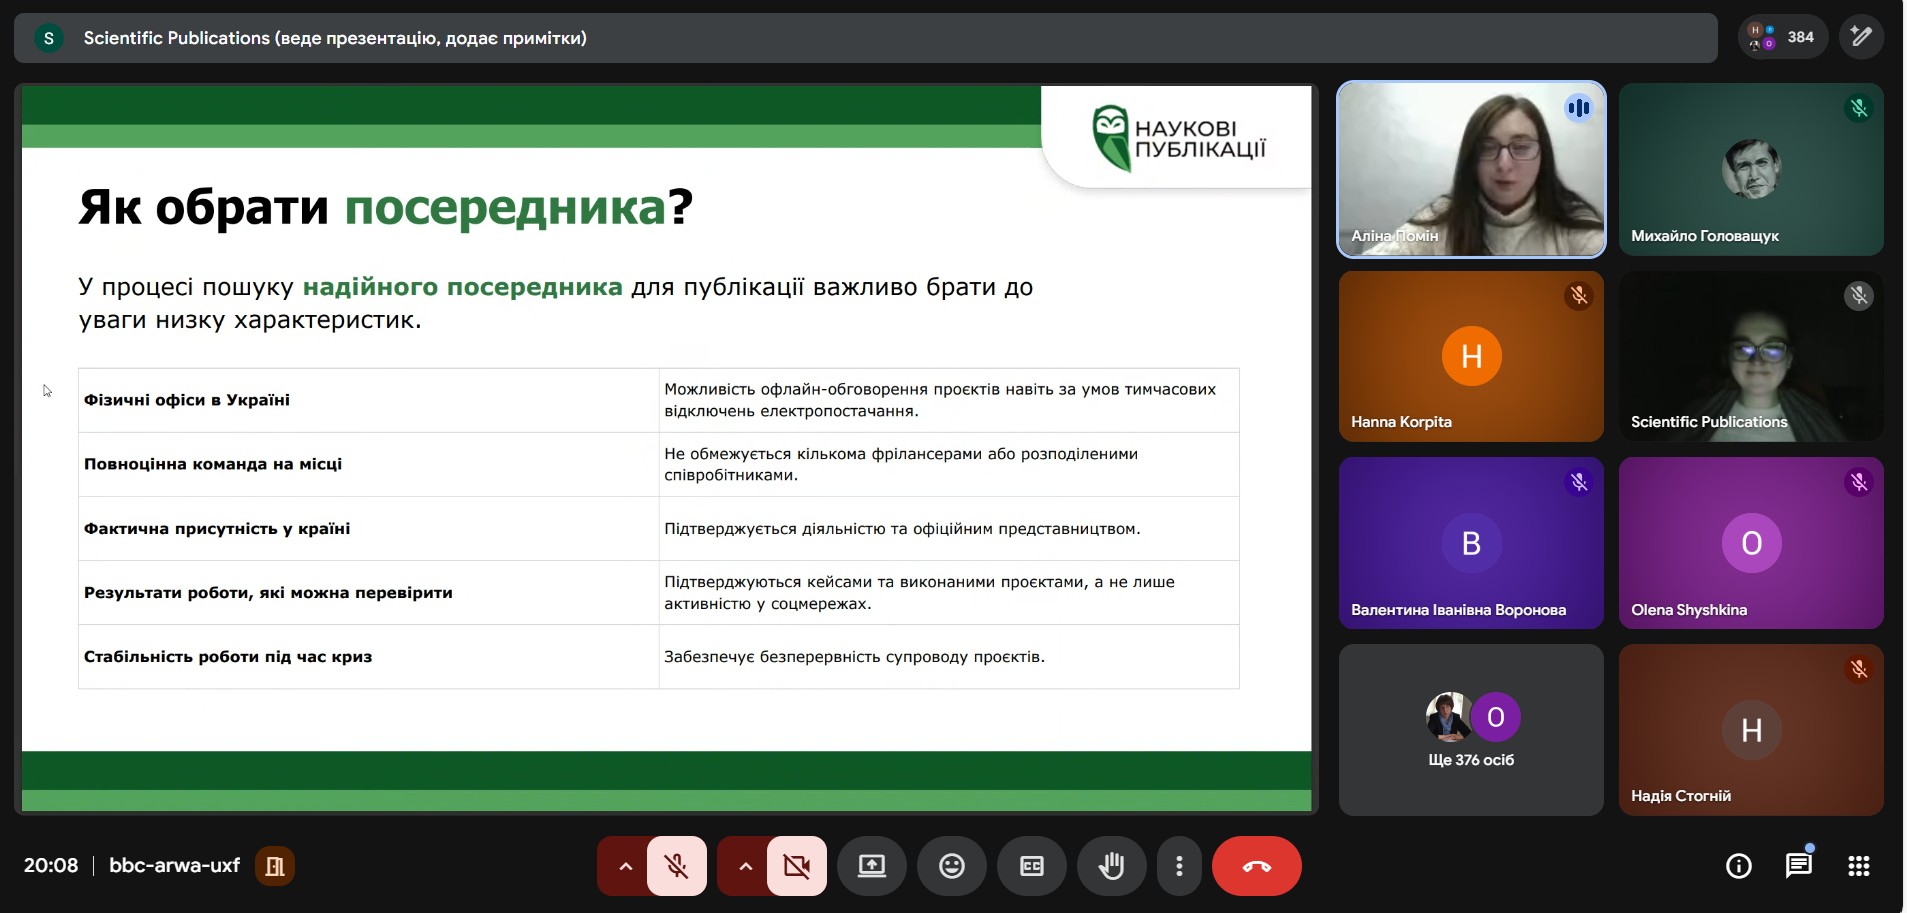The height and width of the screenshot is (913, 1907).
Task: Toggle closed captions
Action: pyautogui.click(x=1032, y=866)
